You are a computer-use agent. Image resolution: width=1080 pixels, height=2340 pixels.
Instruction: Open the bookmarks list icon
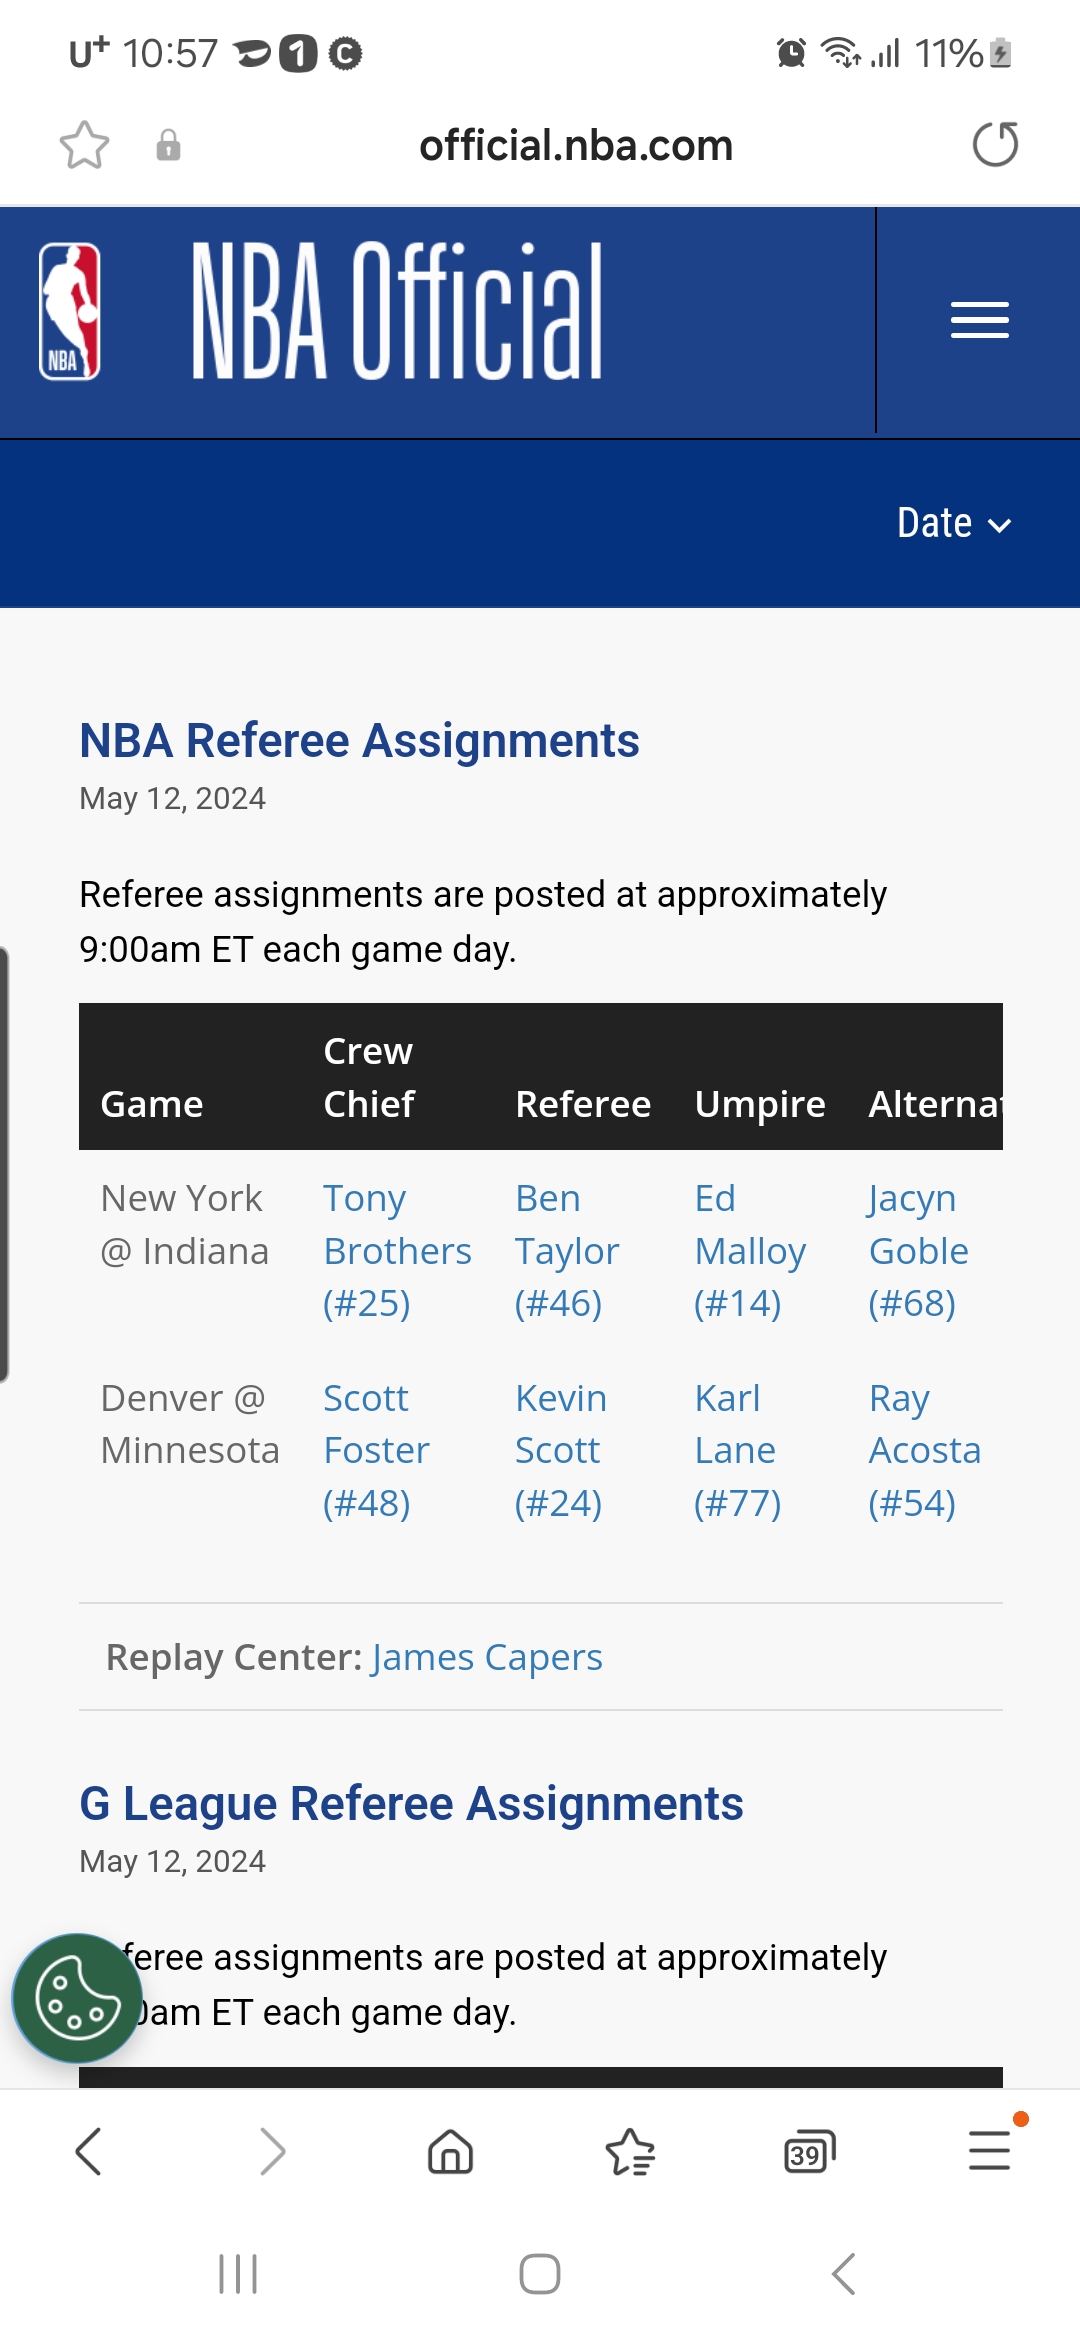pyautogui.click(x=630, y=2152)
